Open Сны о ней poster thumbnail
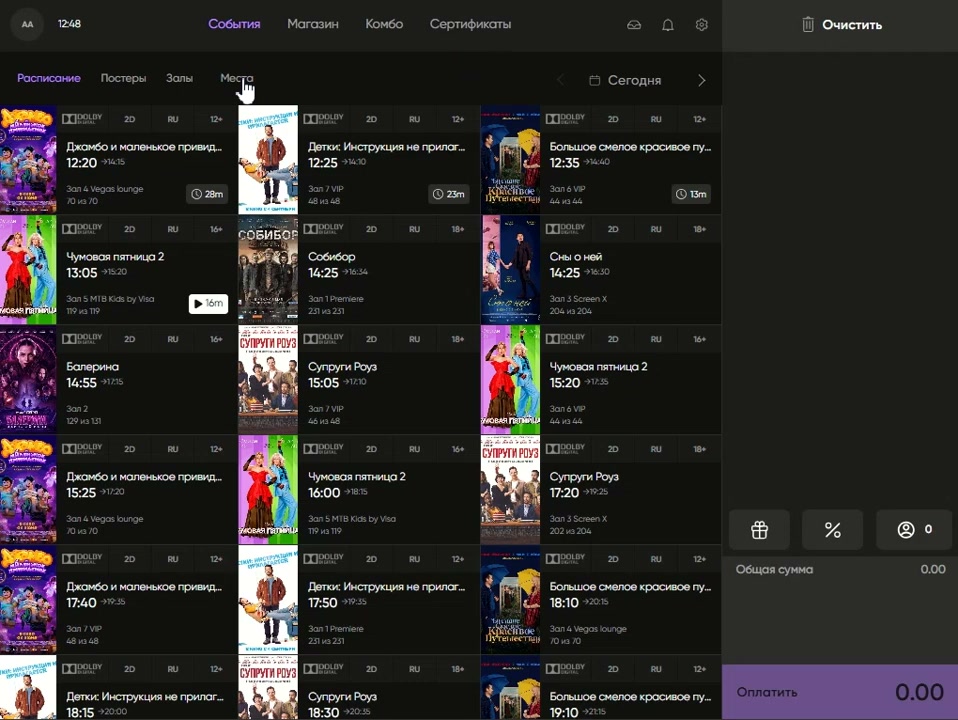 tap(511, 270)
